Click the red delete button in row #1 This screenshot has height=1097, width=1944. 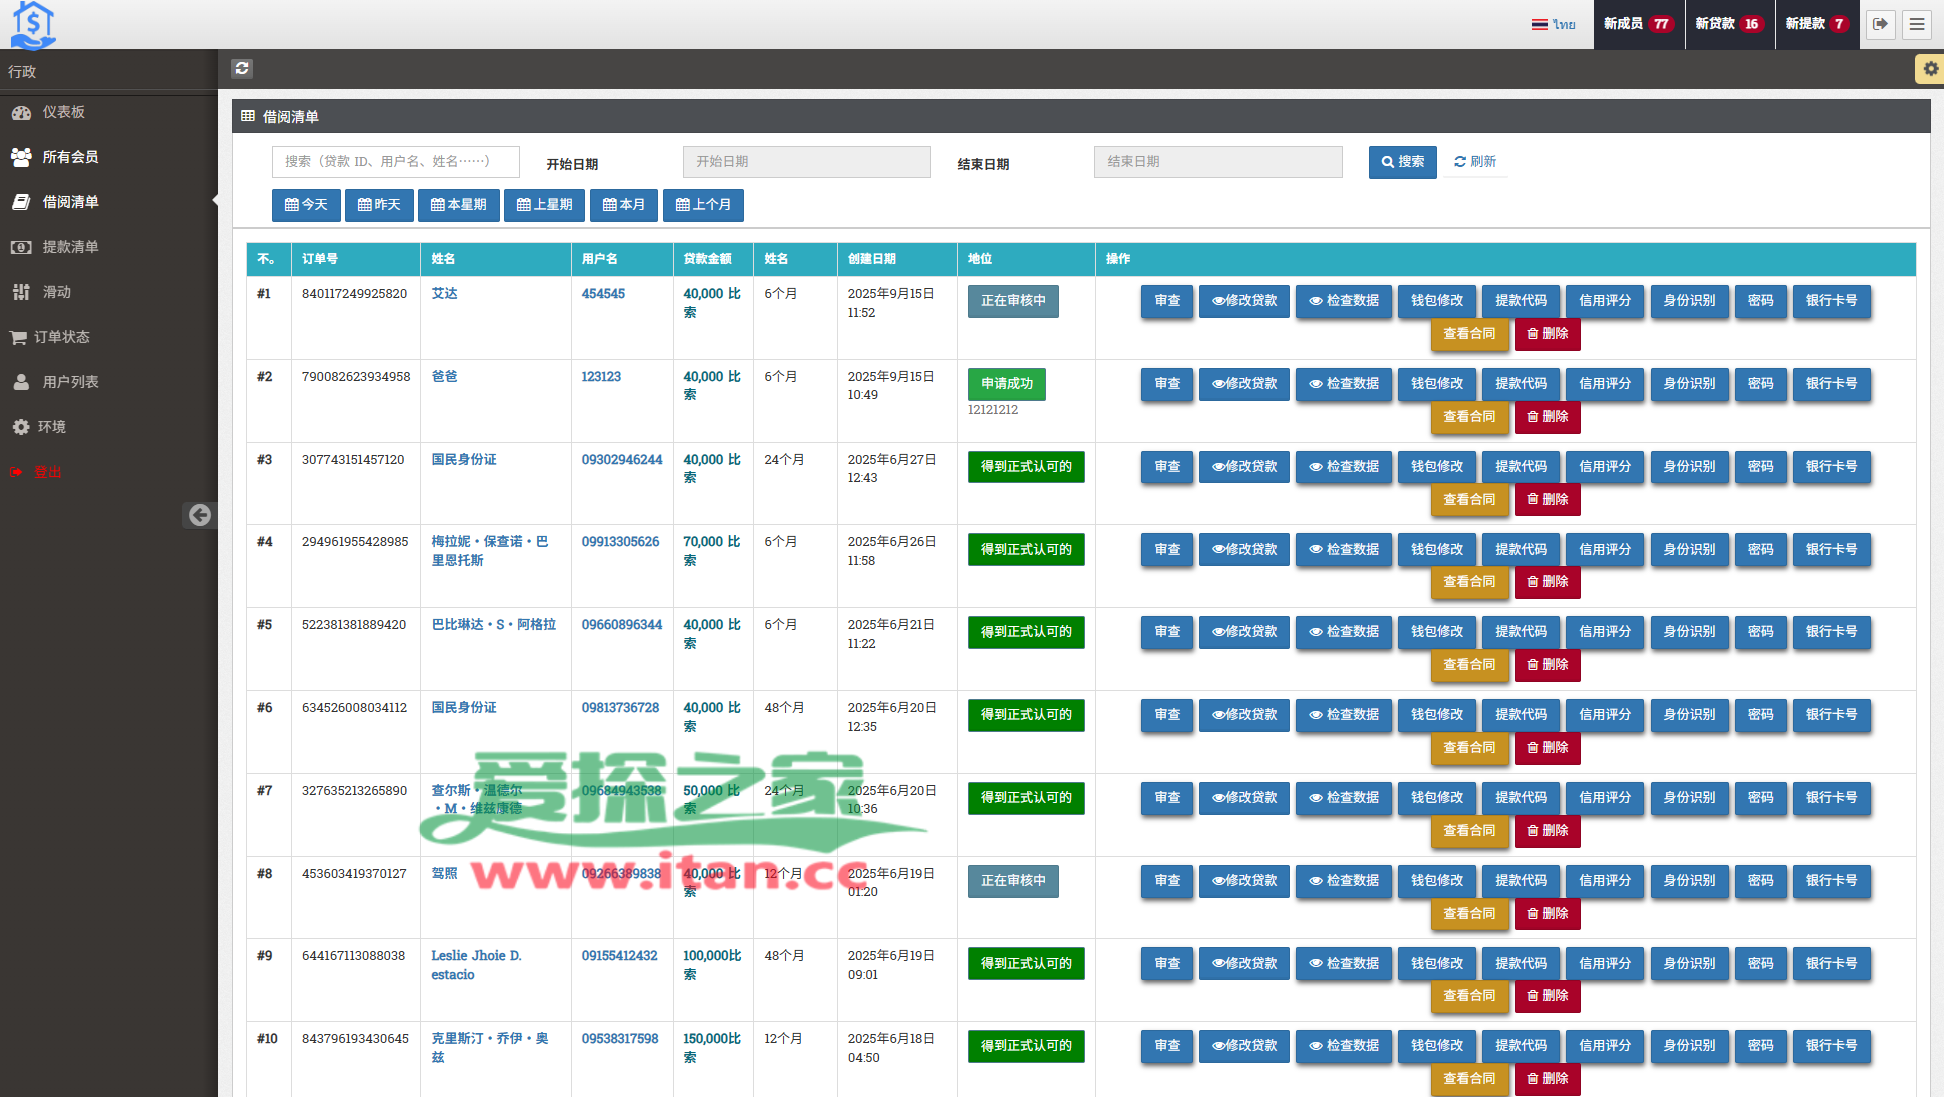click(1547, 334)
